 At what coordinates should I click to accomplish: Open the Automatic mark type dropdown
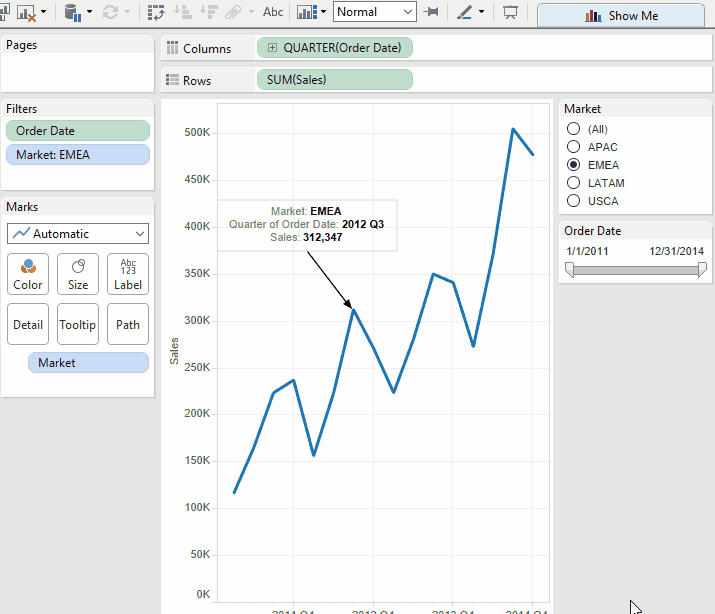[78, 233]
